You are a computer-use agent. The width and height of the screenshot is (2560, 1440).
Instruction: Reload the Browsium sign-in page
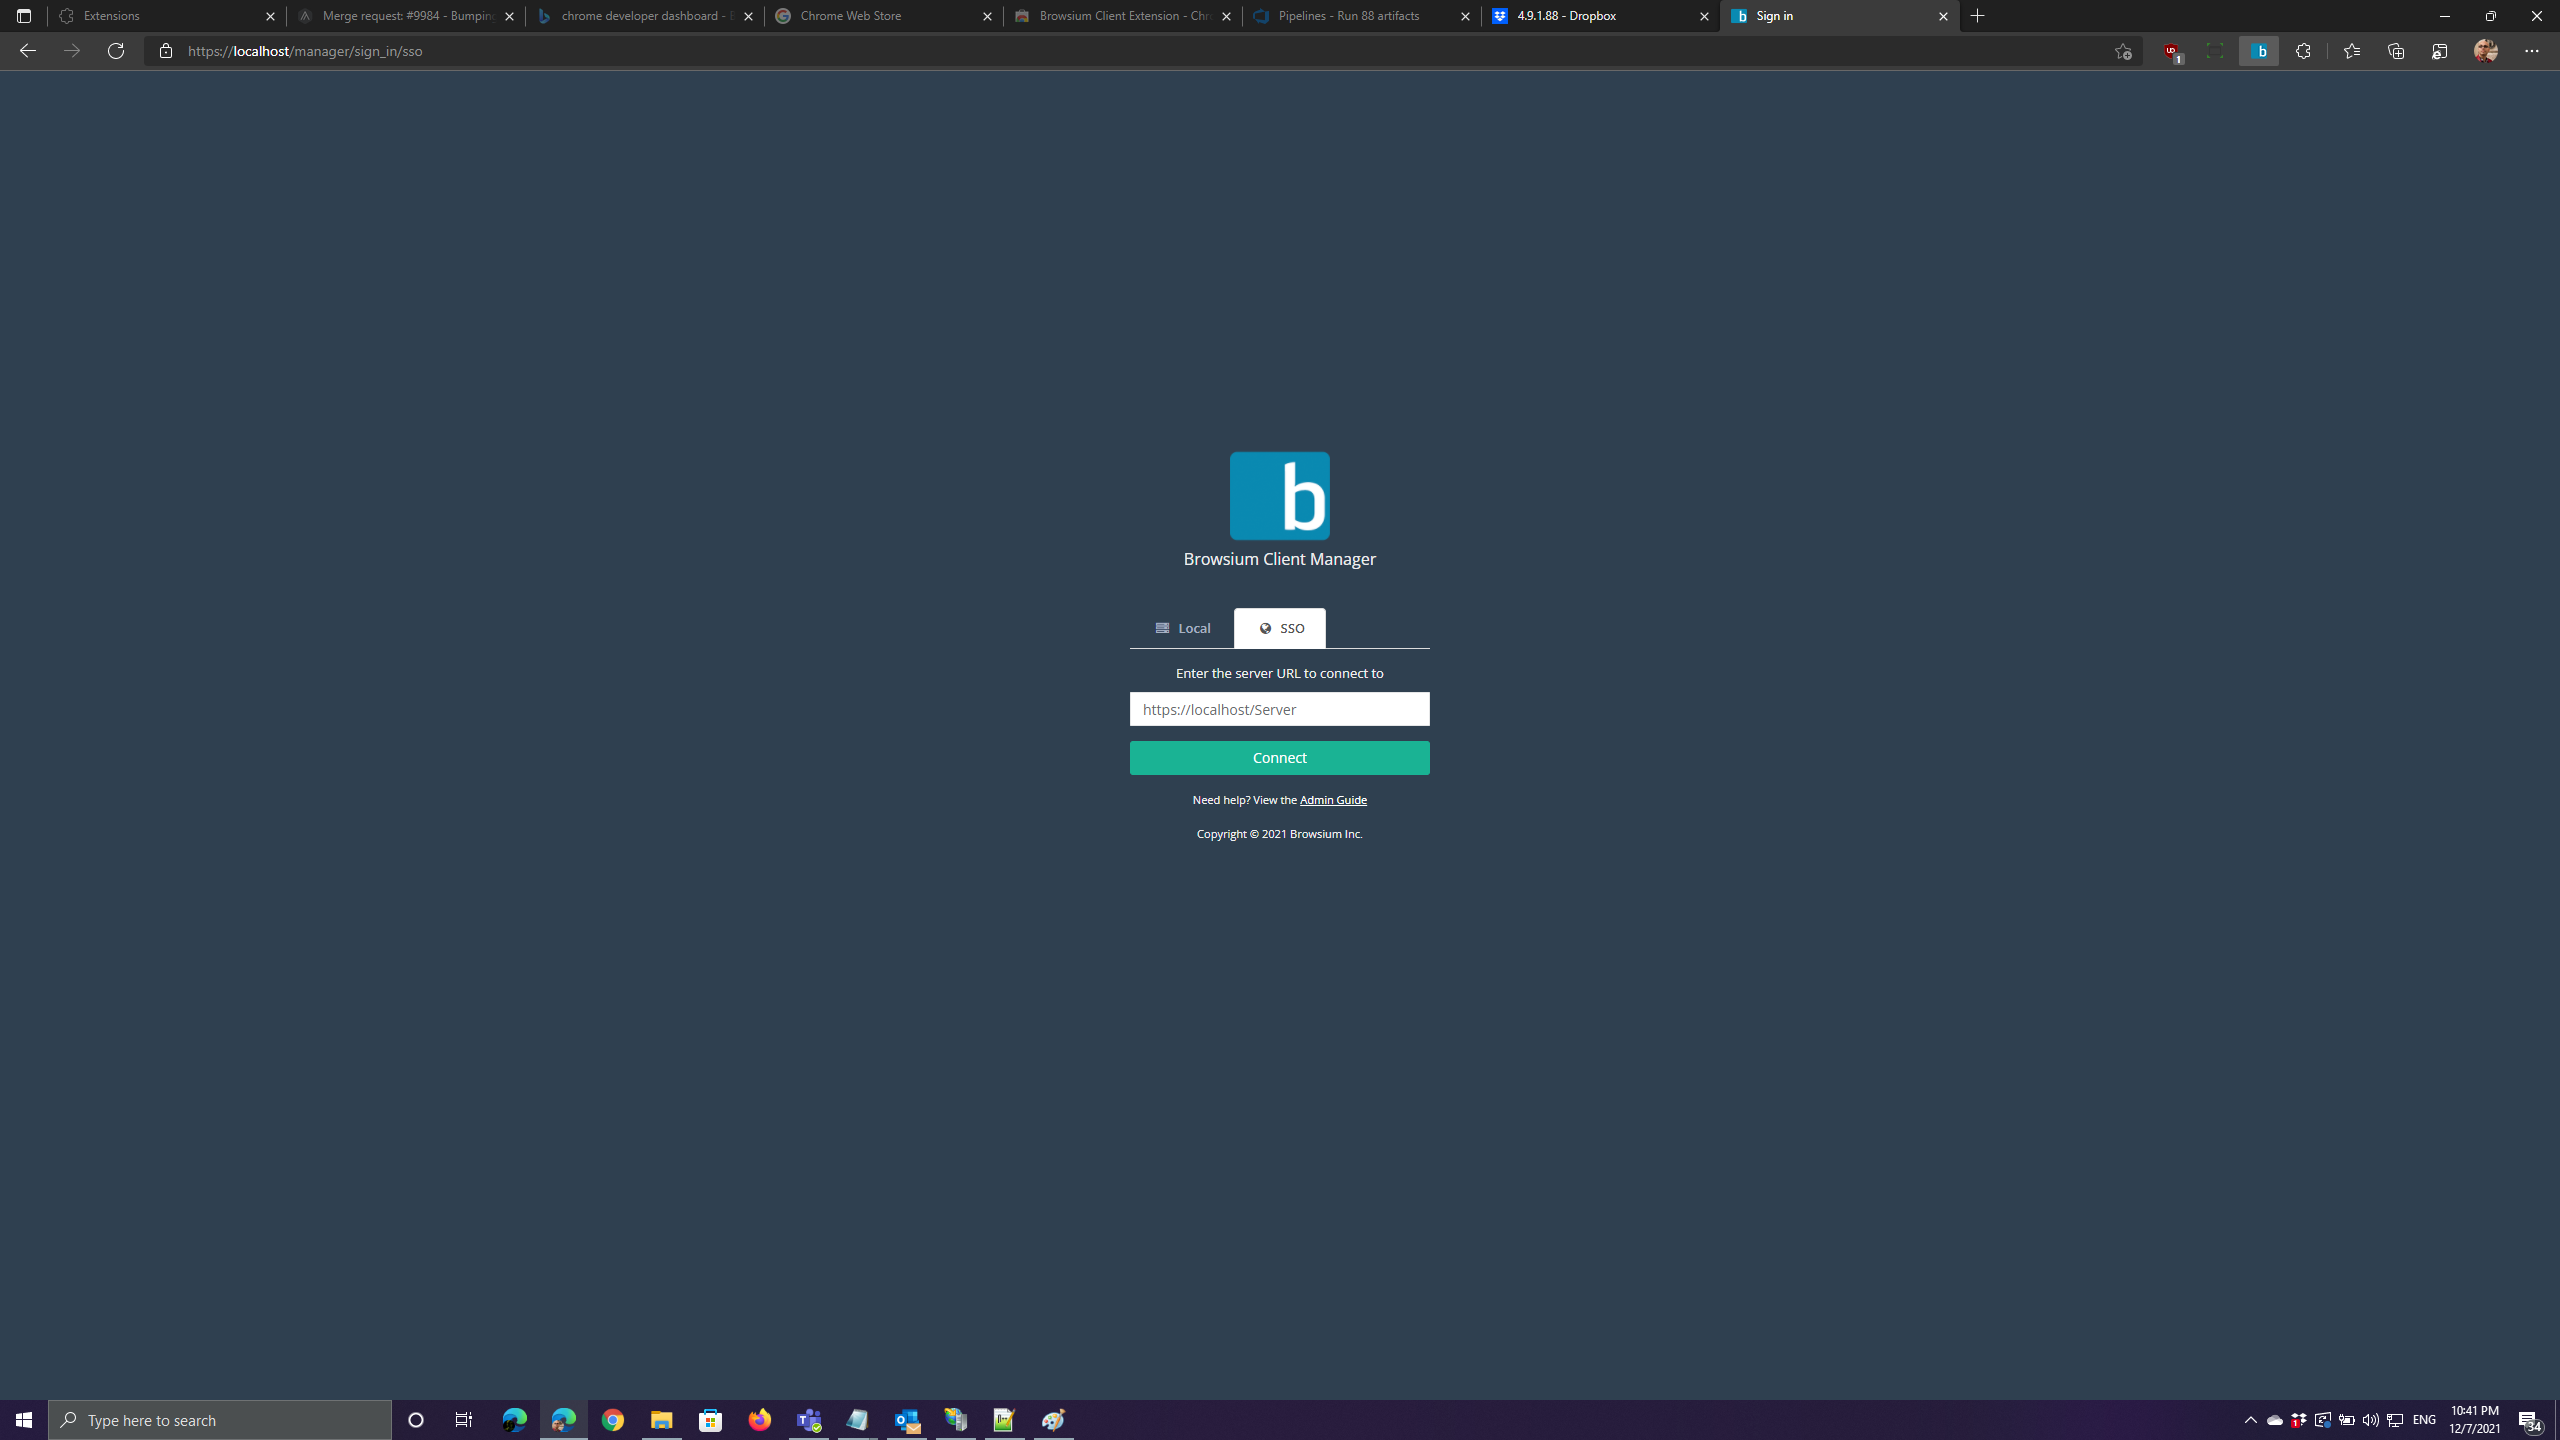(x=115, y=51)
